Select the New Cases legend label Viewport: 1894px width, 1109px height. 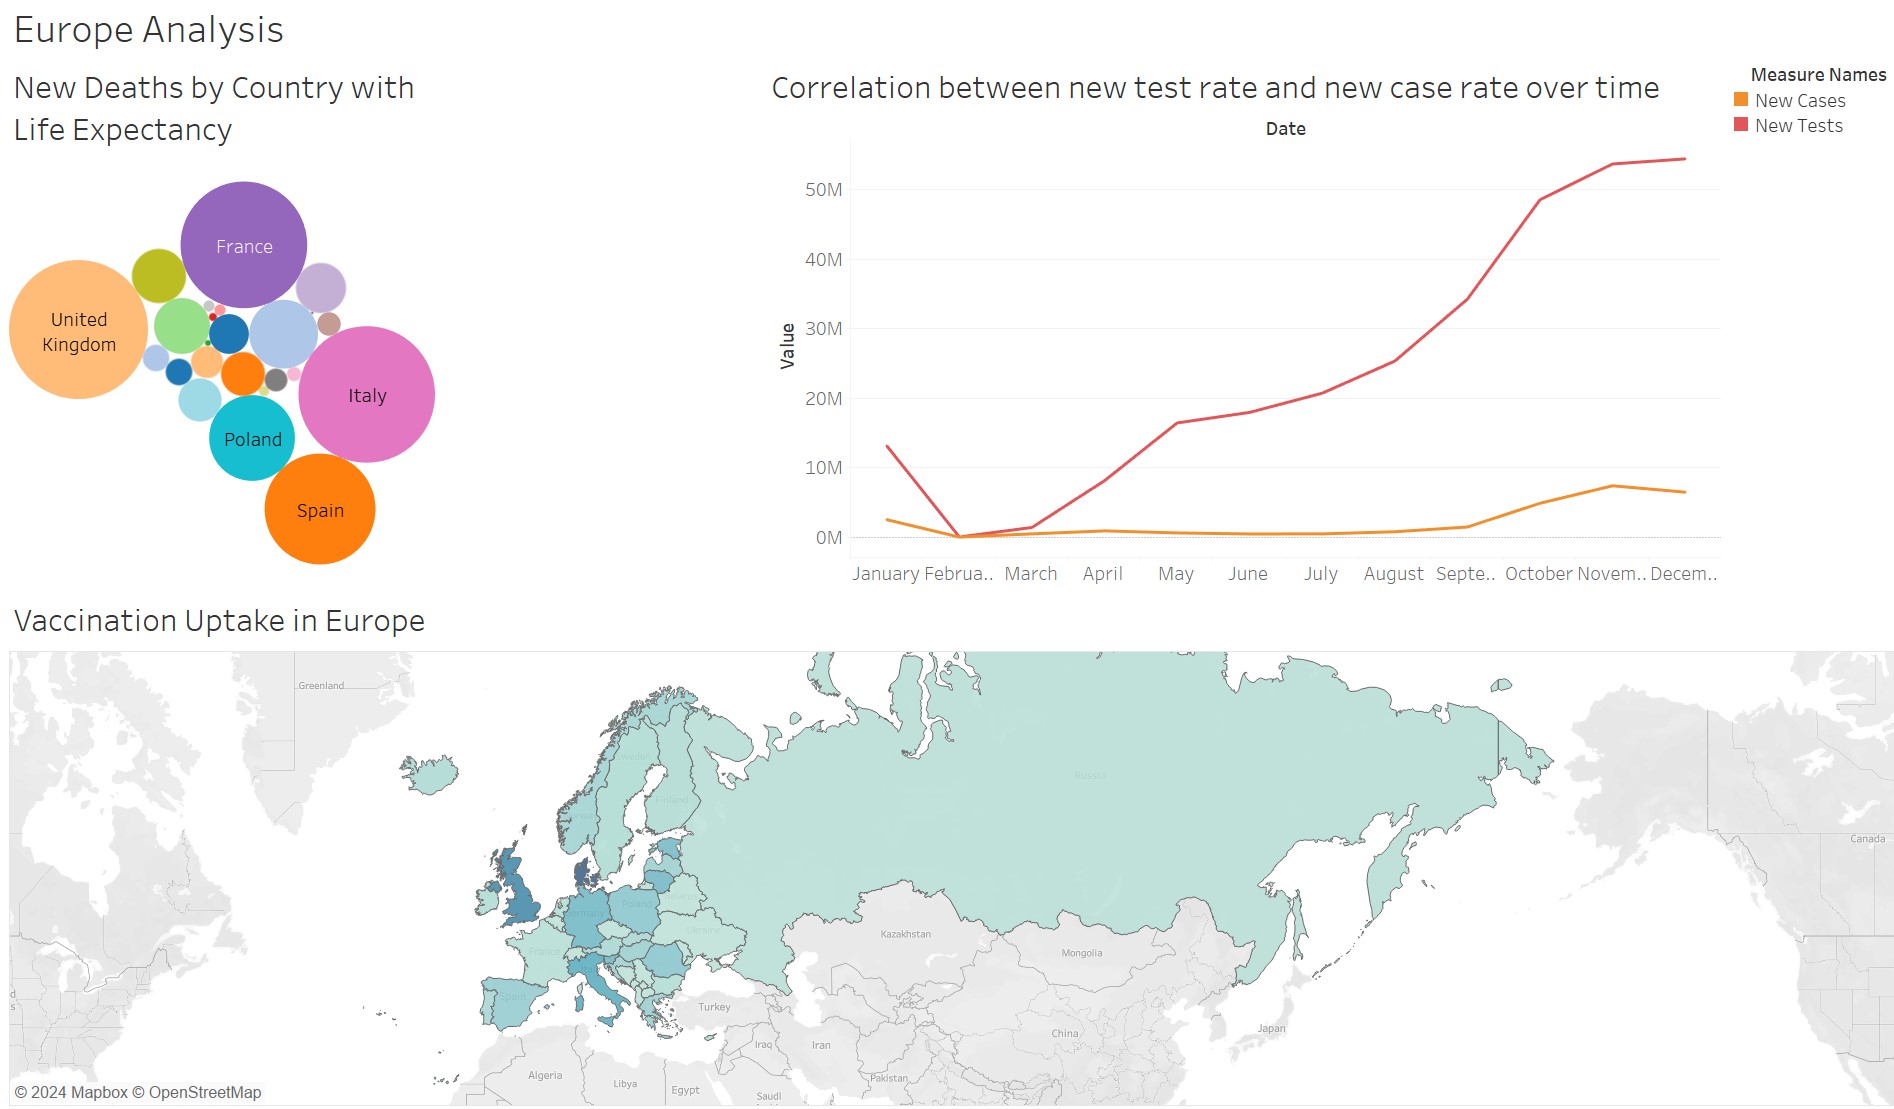(x=1800, y=100)
